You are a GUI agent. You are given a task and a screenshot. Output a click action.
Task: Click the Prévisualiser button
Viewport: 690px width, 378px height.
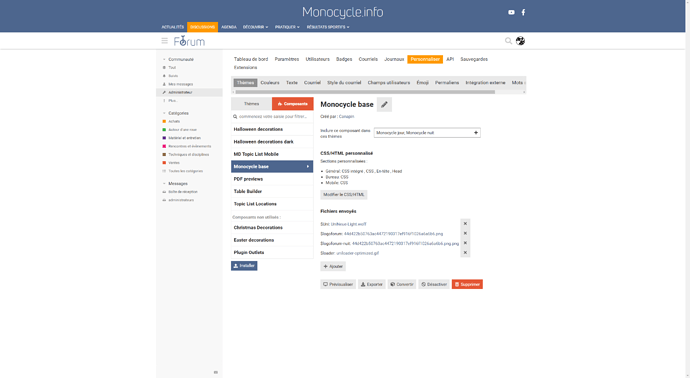point(338,284)
